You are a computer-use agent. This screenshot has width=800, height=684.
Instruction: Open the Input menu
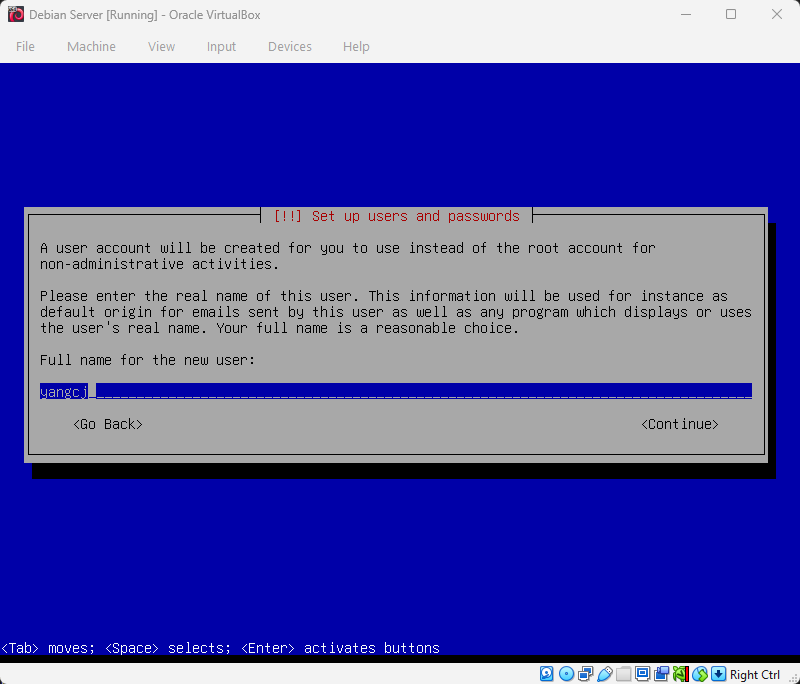pyautogui.click(x=221, y=46)
